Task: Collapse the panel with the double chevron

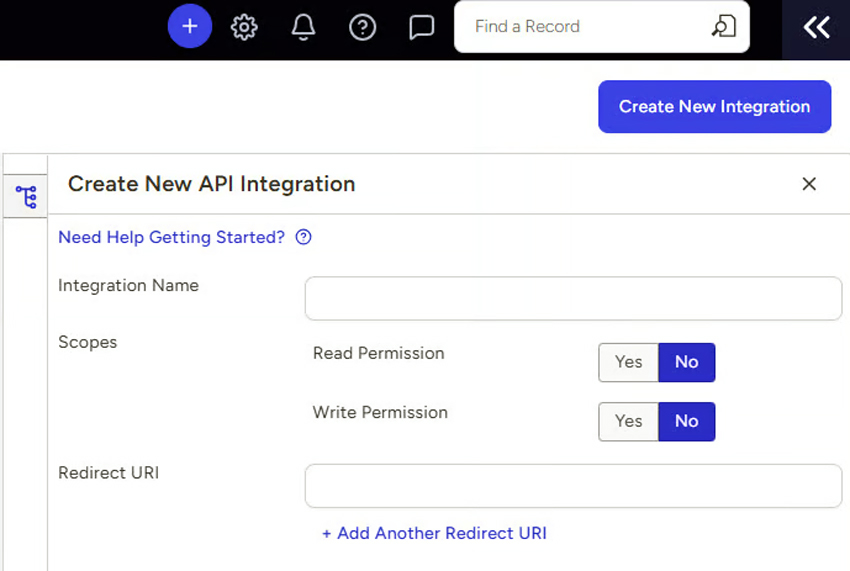Action: [816, 28]
